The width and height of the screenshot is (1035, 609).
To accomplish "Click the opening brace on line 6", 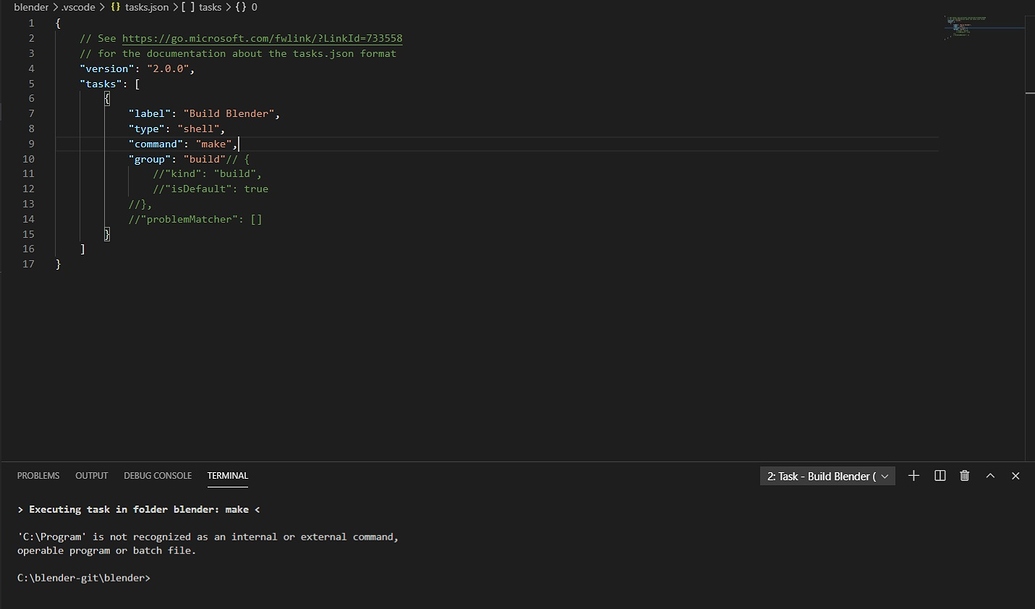I will pyautogui.click(x=107, y=99).
